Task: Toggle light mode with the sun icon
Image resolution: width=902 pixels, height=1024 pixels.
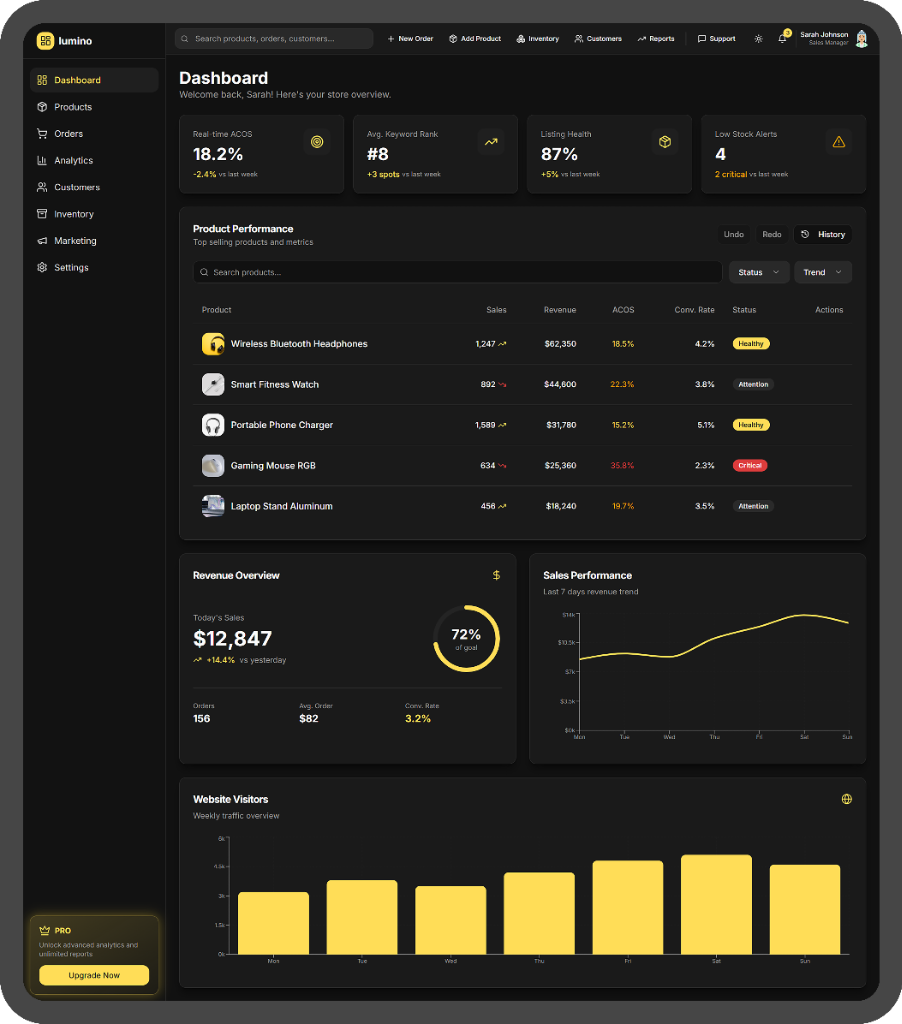Action: pyautogui.click(x=758, y=38)
